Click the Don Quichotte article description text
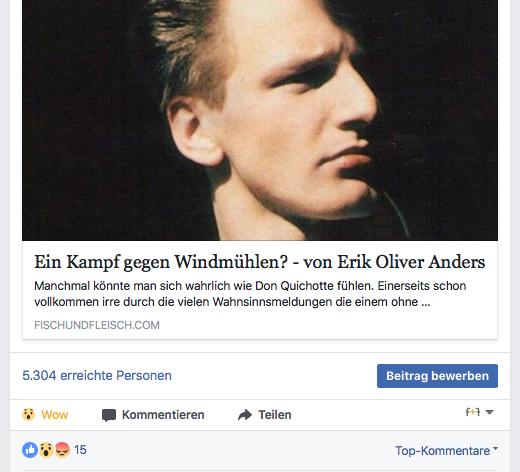This screenshot has height=472, width=520. point(250,294)
